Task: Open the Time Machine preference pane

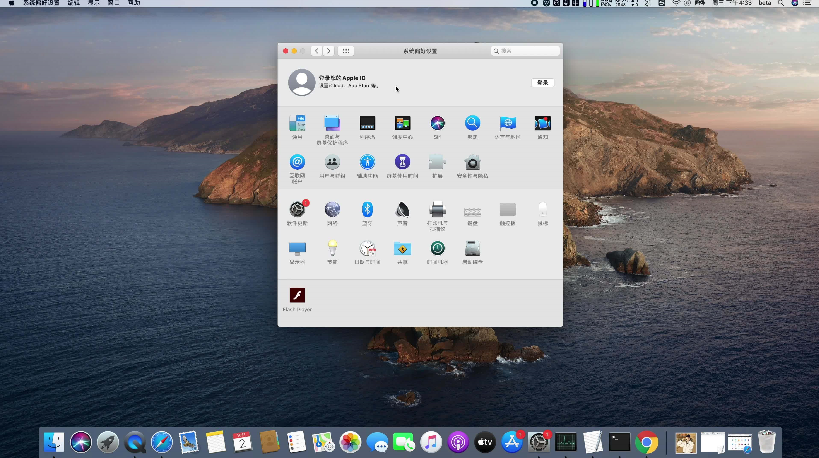Action: tap(437, 248)
